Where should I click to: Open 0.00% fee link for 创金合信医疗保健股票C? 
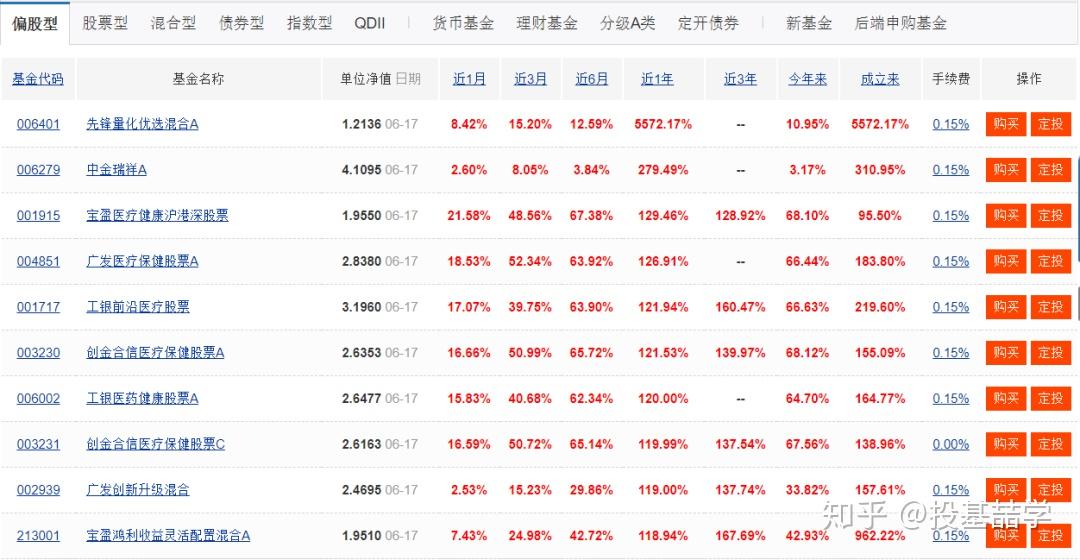tap(951, 444)
